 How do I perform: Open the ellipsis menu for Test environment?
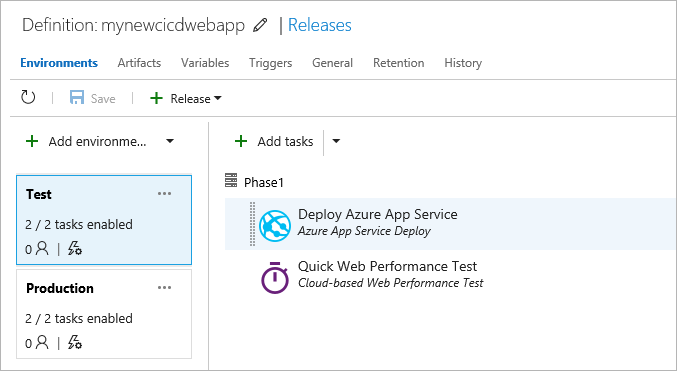tap(165, 193)
